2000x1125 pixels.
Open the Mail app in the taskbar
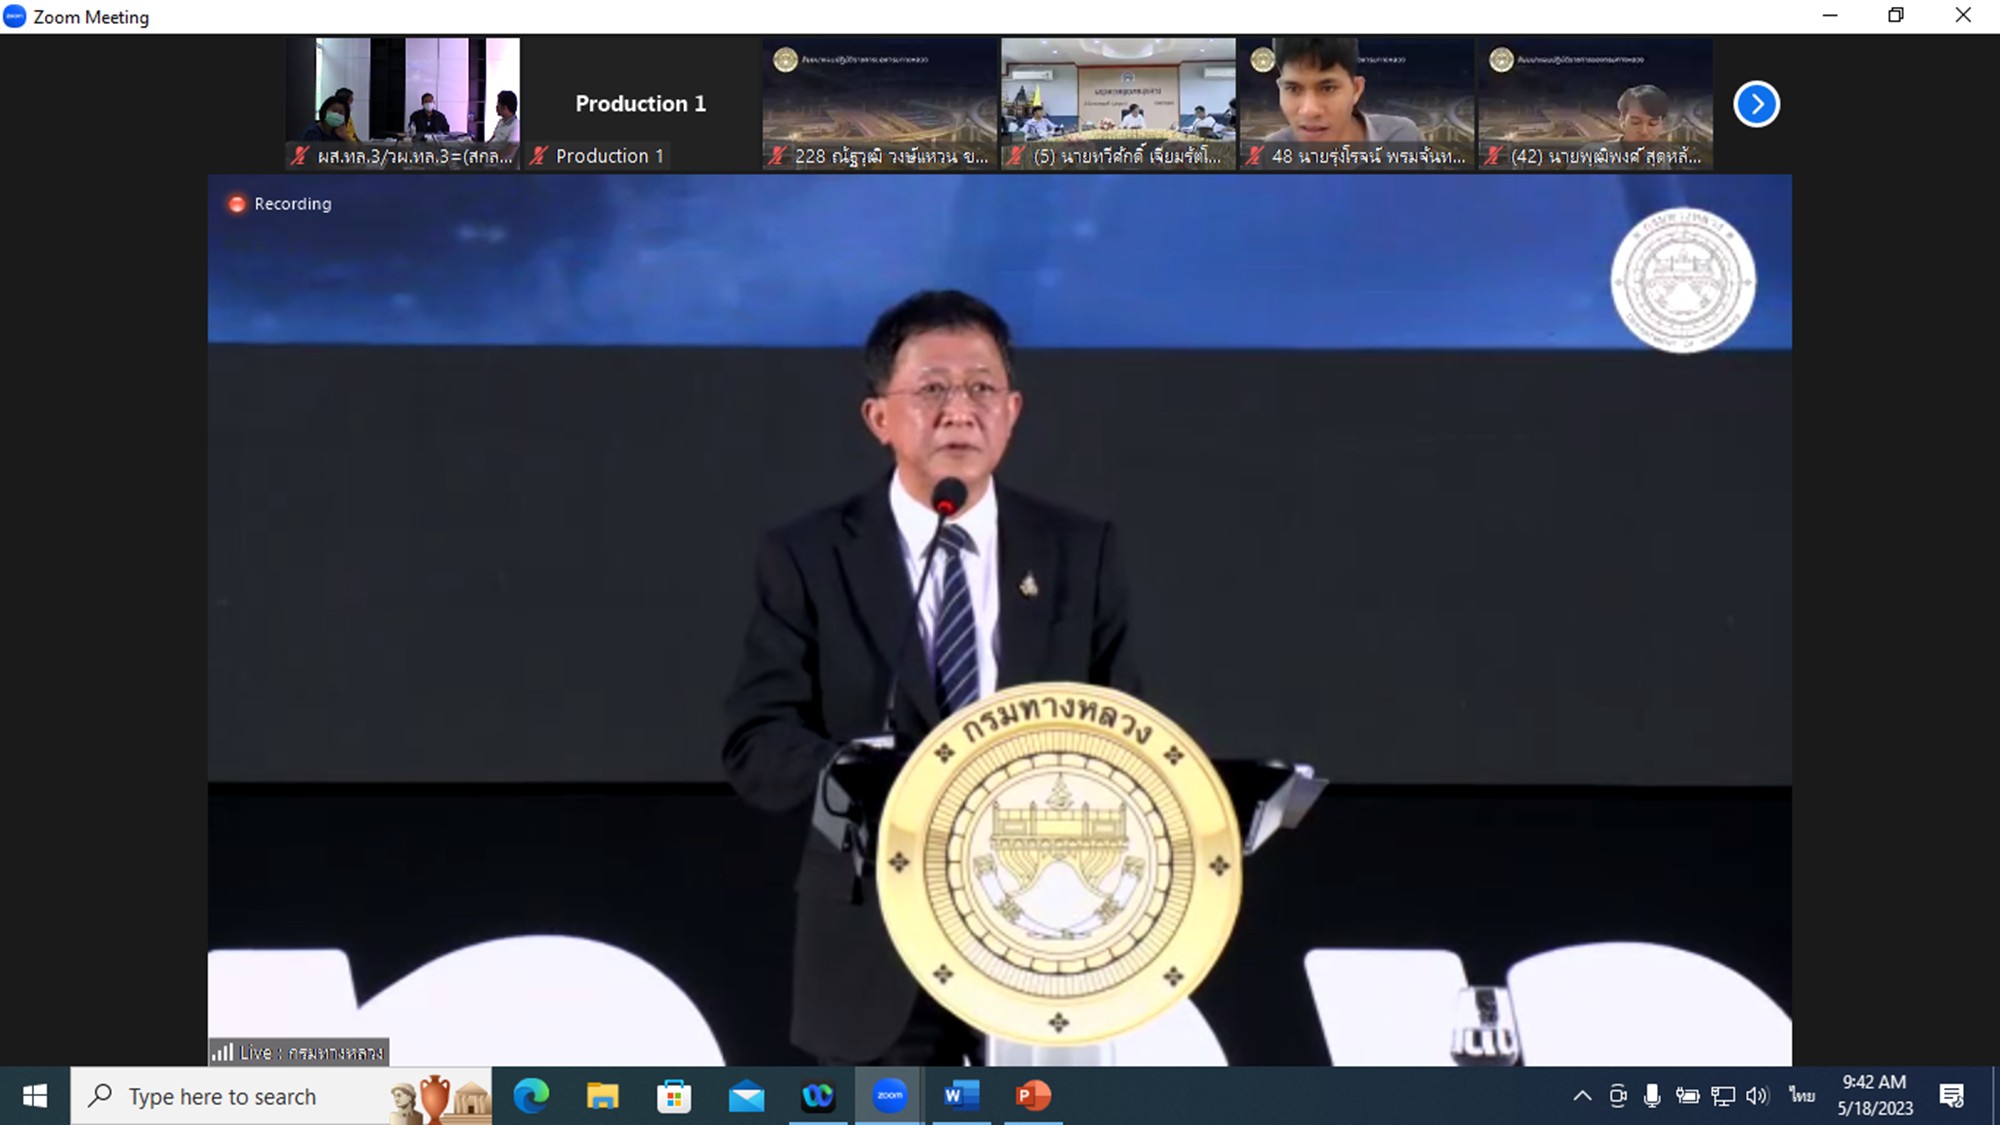click(746, 1096)
